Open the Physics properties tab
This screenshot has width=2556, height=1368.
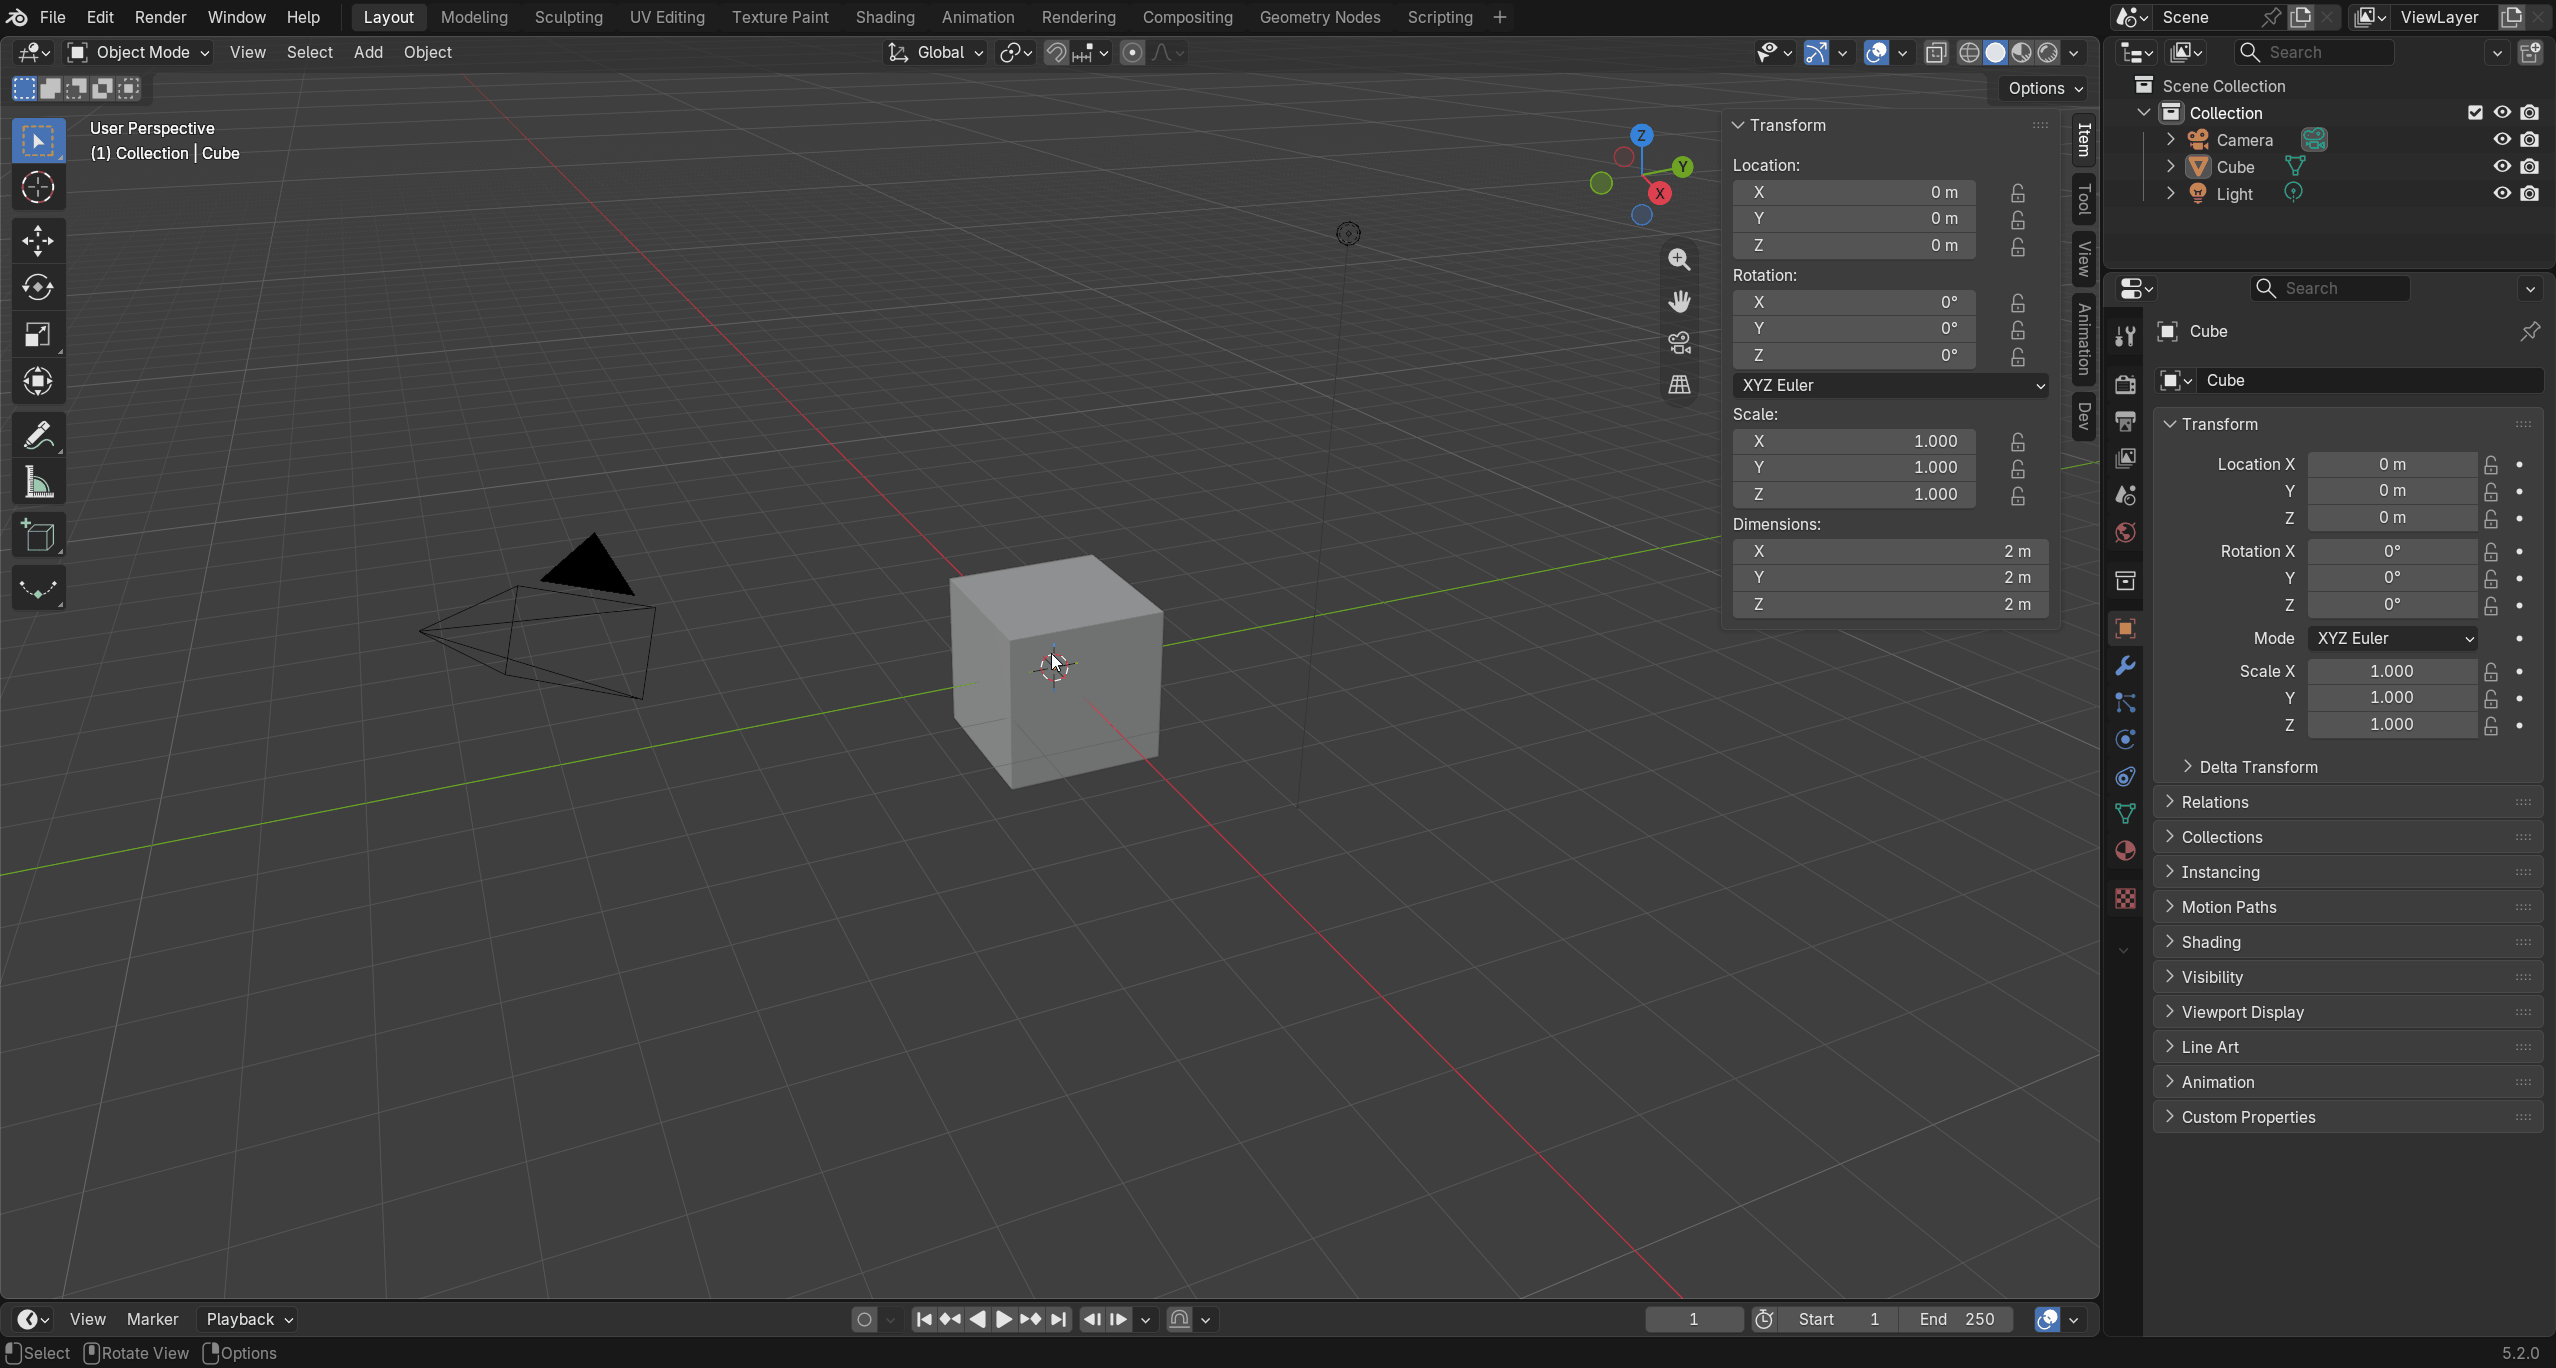(x=2125, y=740)
